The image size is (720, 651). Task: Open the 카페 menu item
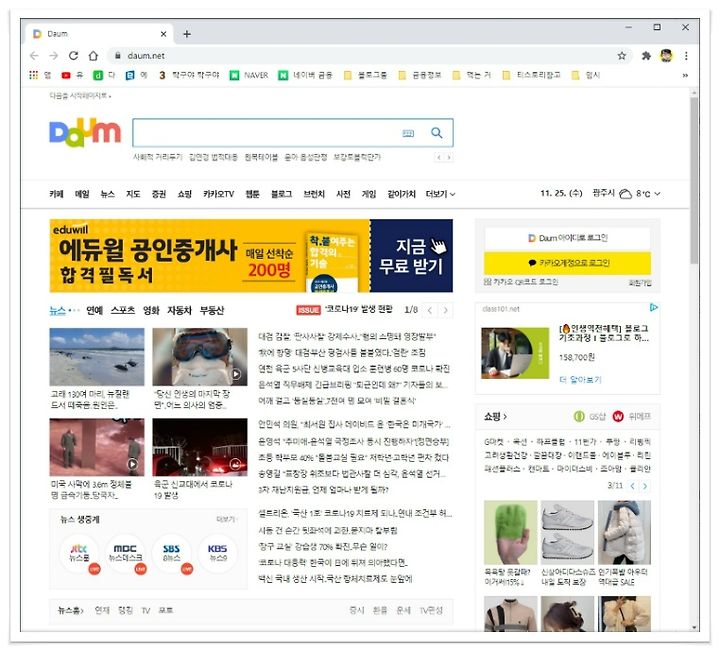tap(56, 194)
